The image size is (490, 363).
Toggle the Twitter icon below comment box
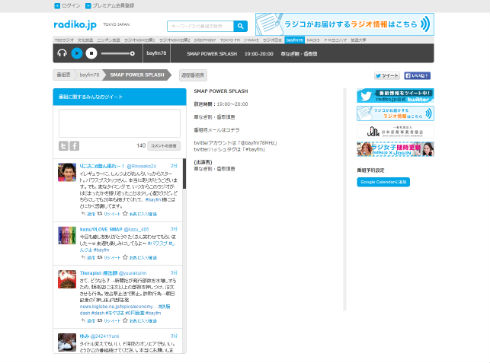coord(63,146)
